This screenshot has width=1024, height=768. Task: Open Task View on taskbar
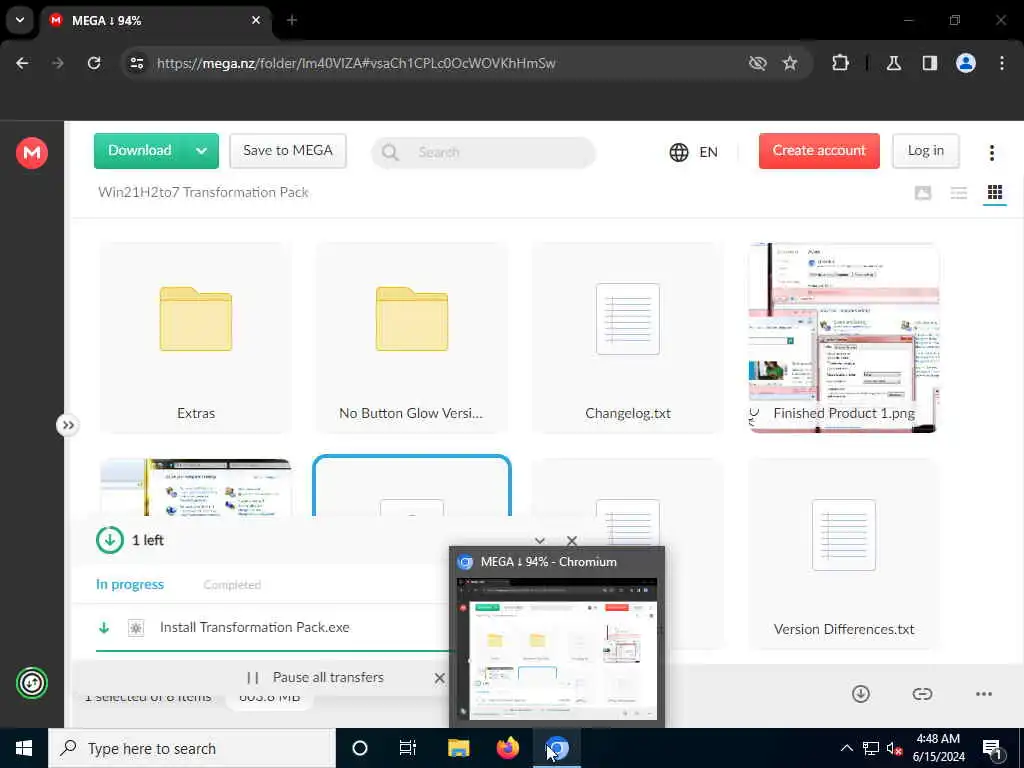pos(408,748)
